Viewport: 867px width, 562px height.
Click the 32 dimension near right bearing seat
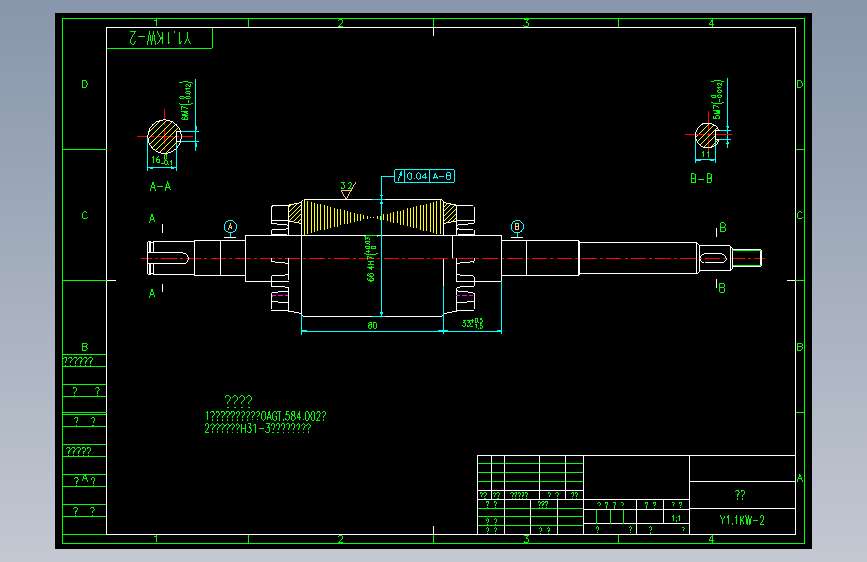pyautogui.click(x=473, y=323)
